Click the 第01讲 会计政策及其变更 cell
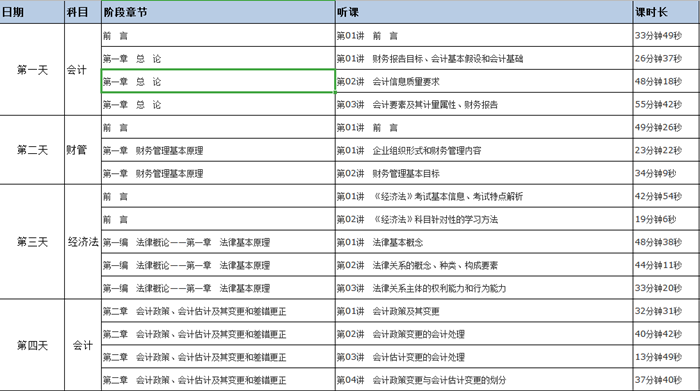 pyautogui.click(x=484, y=311)
